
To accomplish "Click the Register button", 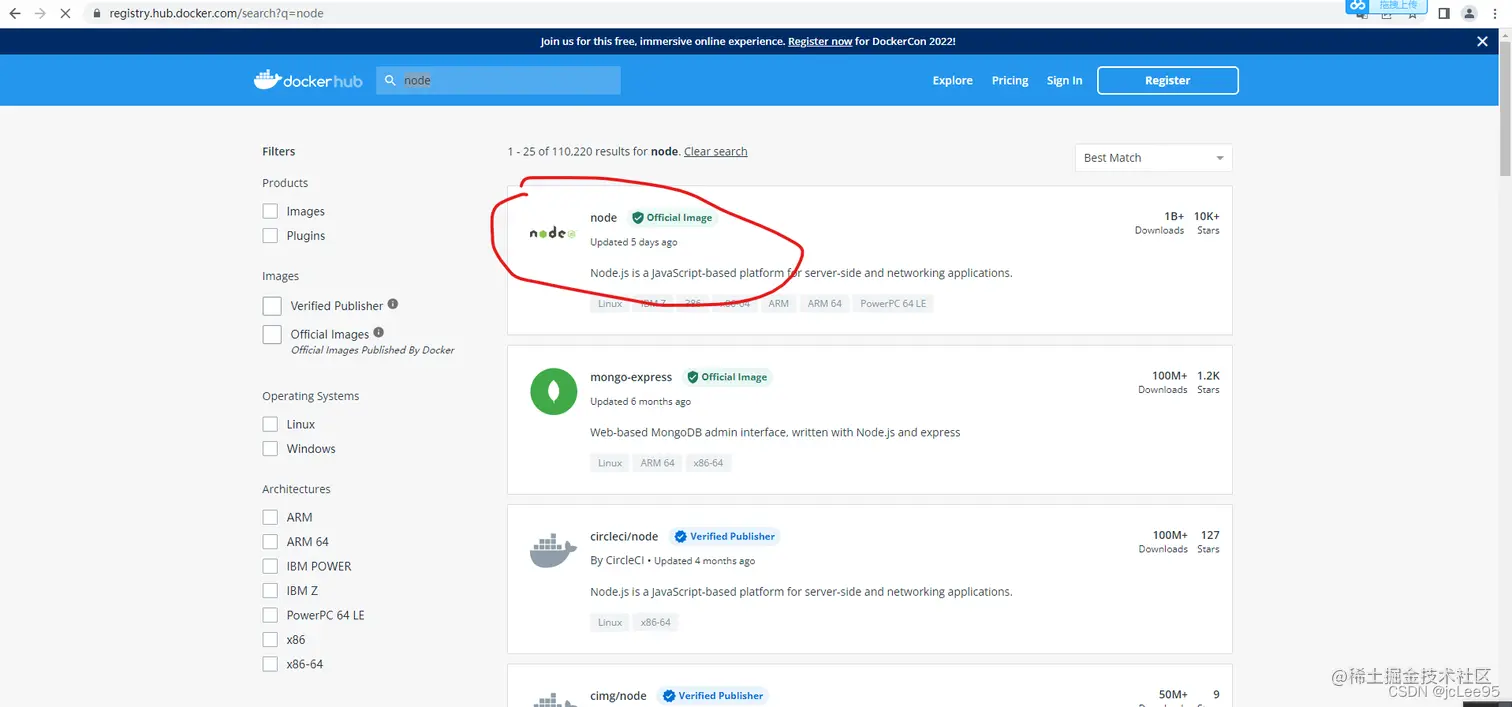I will (x=1168, y=80).
